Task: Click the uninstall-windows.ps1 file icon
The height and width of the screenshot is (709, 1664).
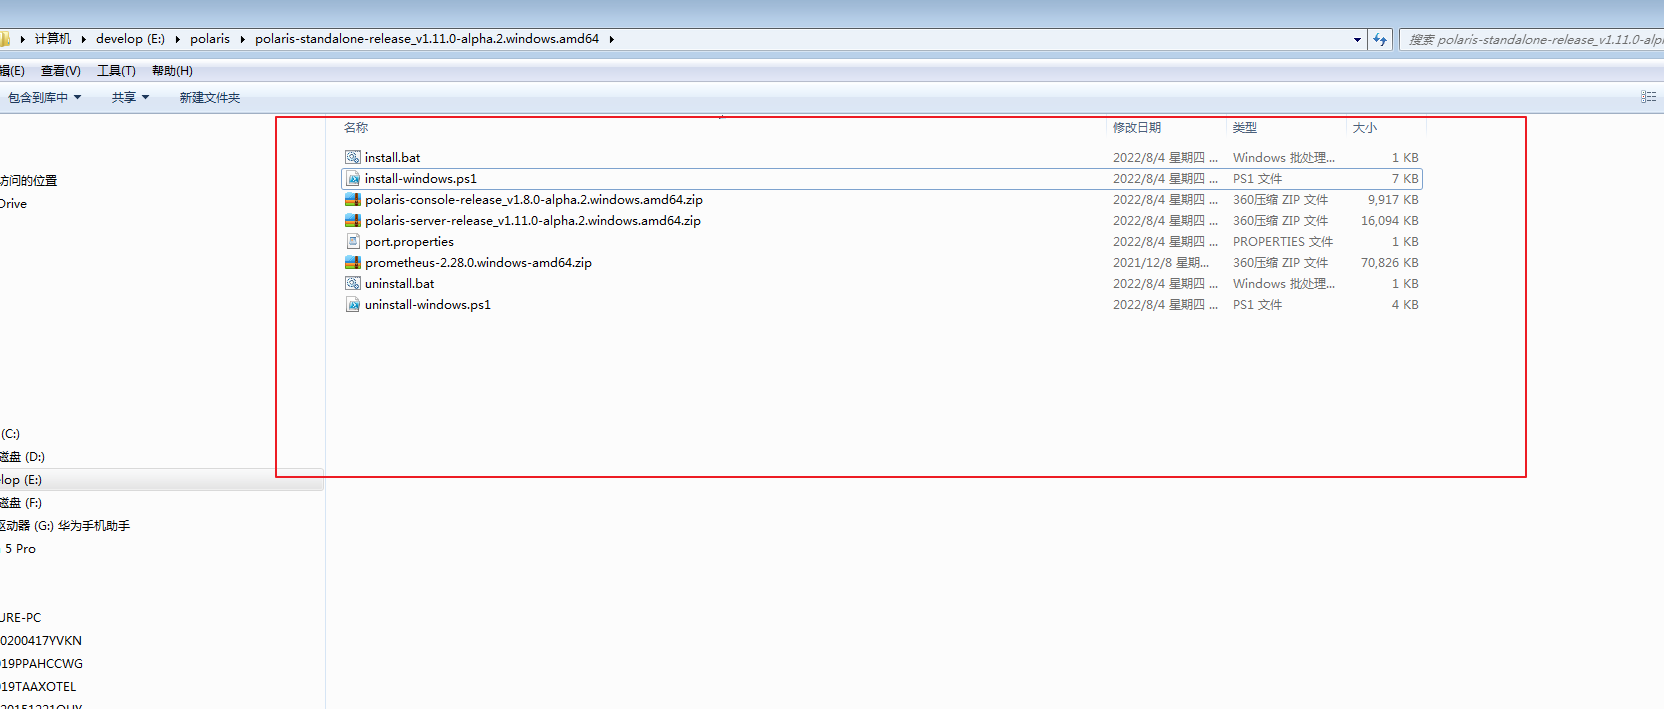Action: tap(352, 305)
